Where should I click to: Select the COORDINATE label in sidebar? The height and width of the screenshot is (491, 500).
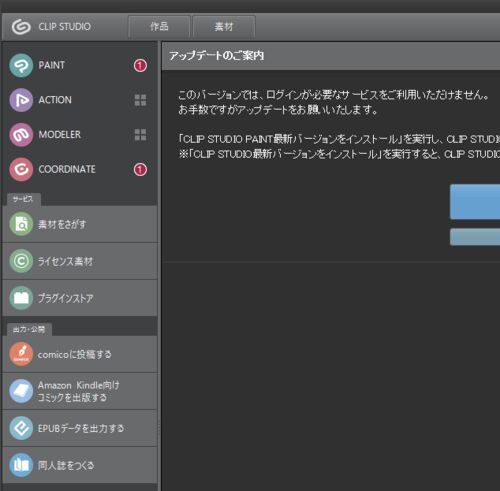(67, 169)
